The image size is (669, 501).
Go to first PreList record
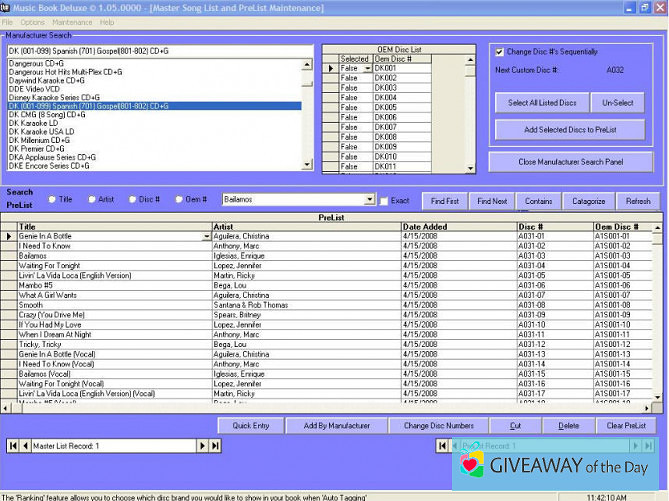(x=441, y=445)
